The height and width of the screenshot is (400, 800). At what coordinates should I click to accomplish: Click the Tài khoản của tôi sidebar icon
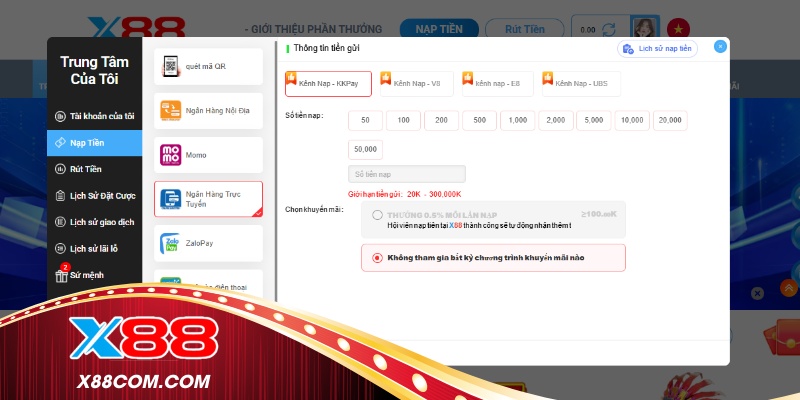point(60,116)
